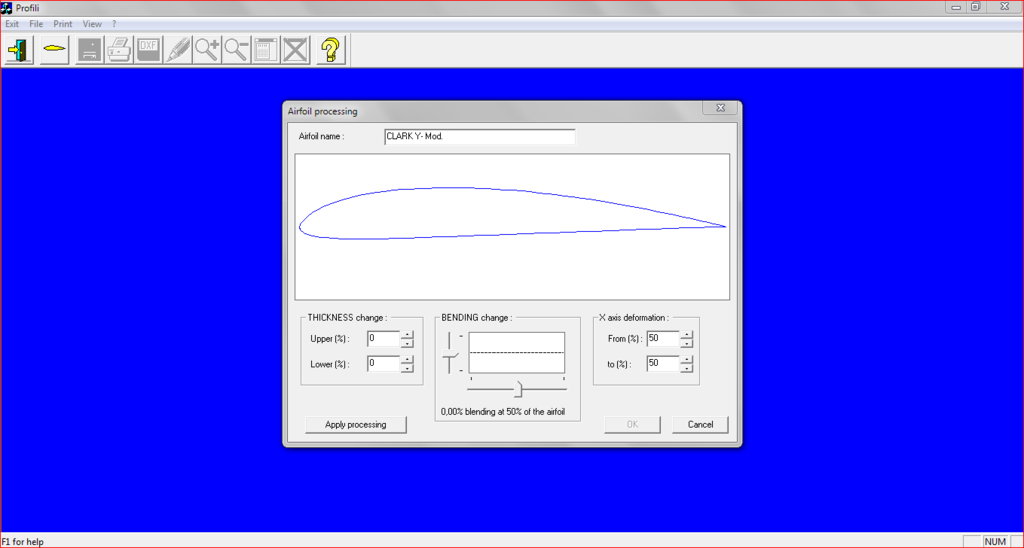Open the File menu
The image size is (1024, 548).
click(x=36, y=23)
